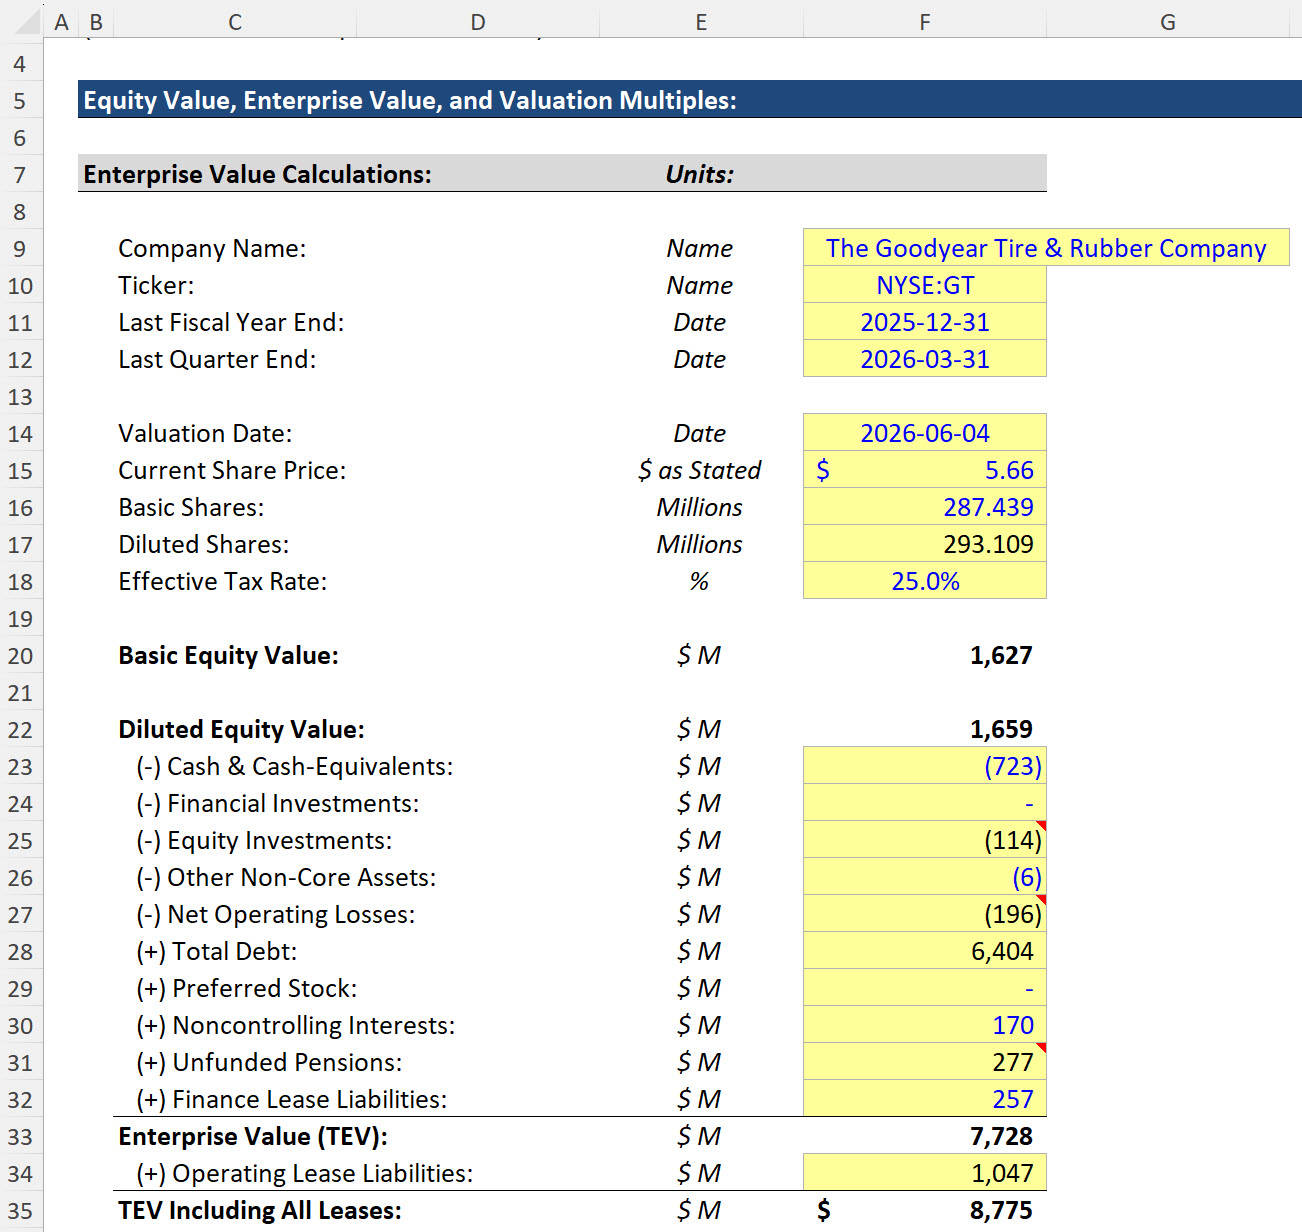
Task: Click the blue section title Equity Value, Enterprise Value
Action: 410,100
